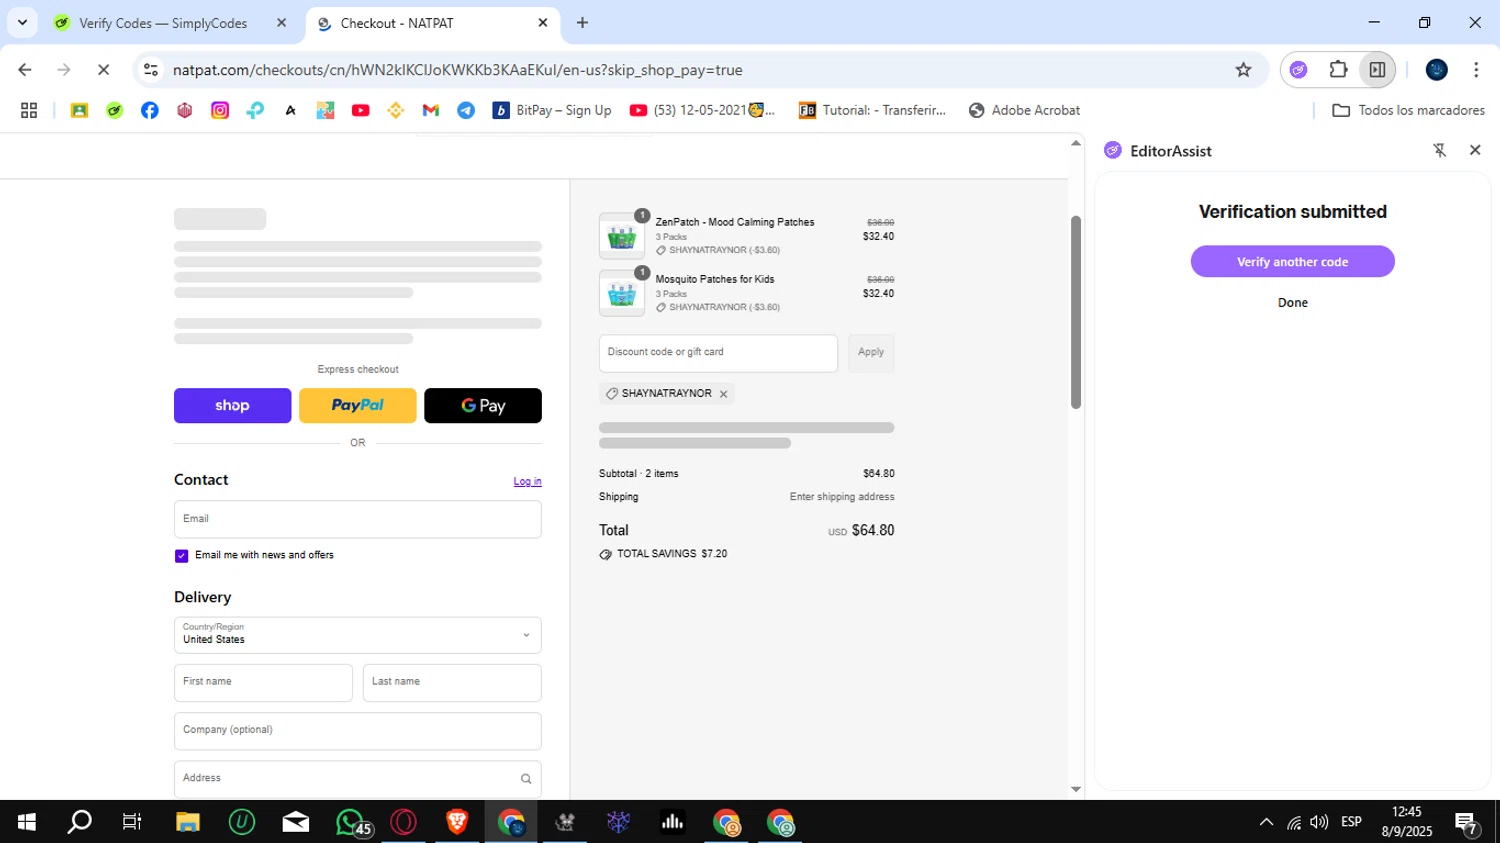Select the Checkout - NATPAT tab

397,23
